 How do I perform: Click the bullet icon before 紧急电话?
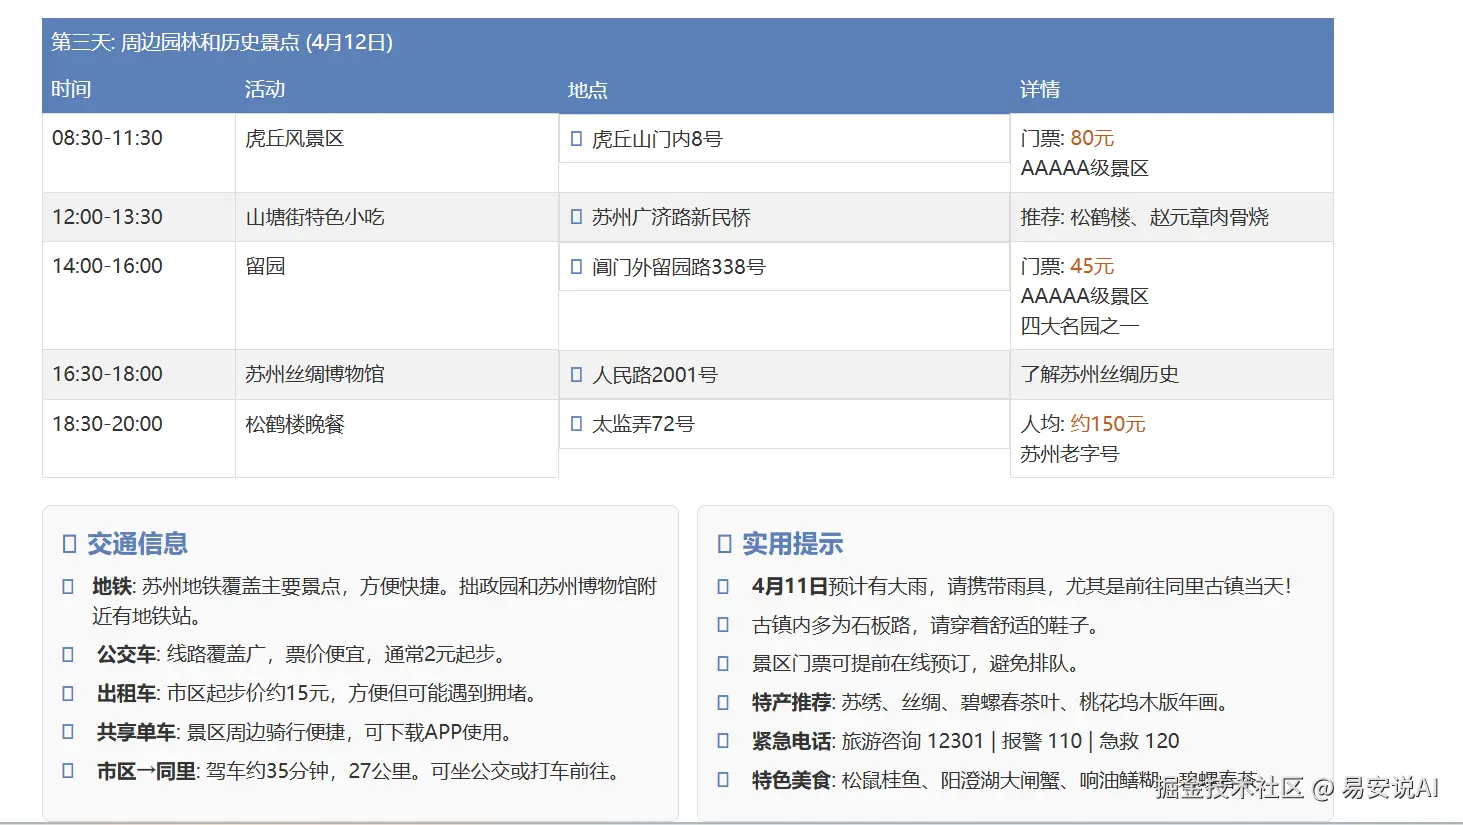click(723, 742)
